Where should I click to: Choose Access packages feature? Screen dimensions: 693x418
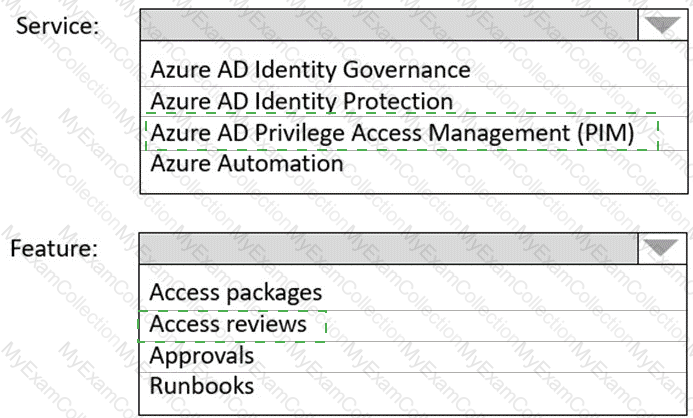[236, 293]
